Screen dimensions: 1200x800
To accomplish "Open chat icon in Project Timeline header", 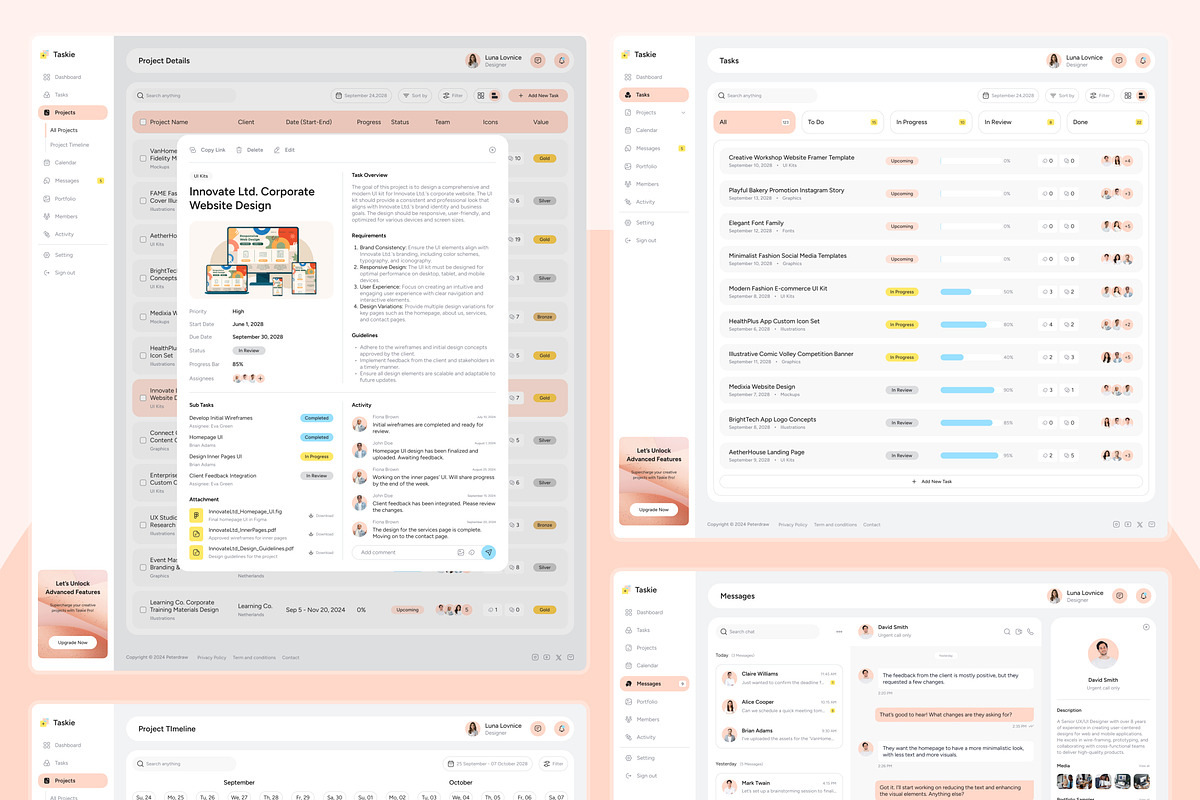I will 538,729.
